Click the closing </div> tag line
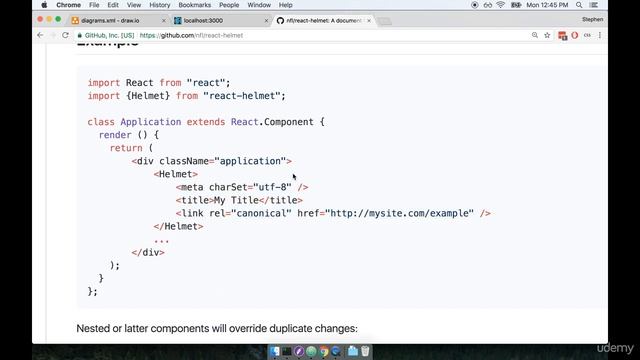Image resolution: width=640 pixels, height=360 pixels. coord(148,253)
